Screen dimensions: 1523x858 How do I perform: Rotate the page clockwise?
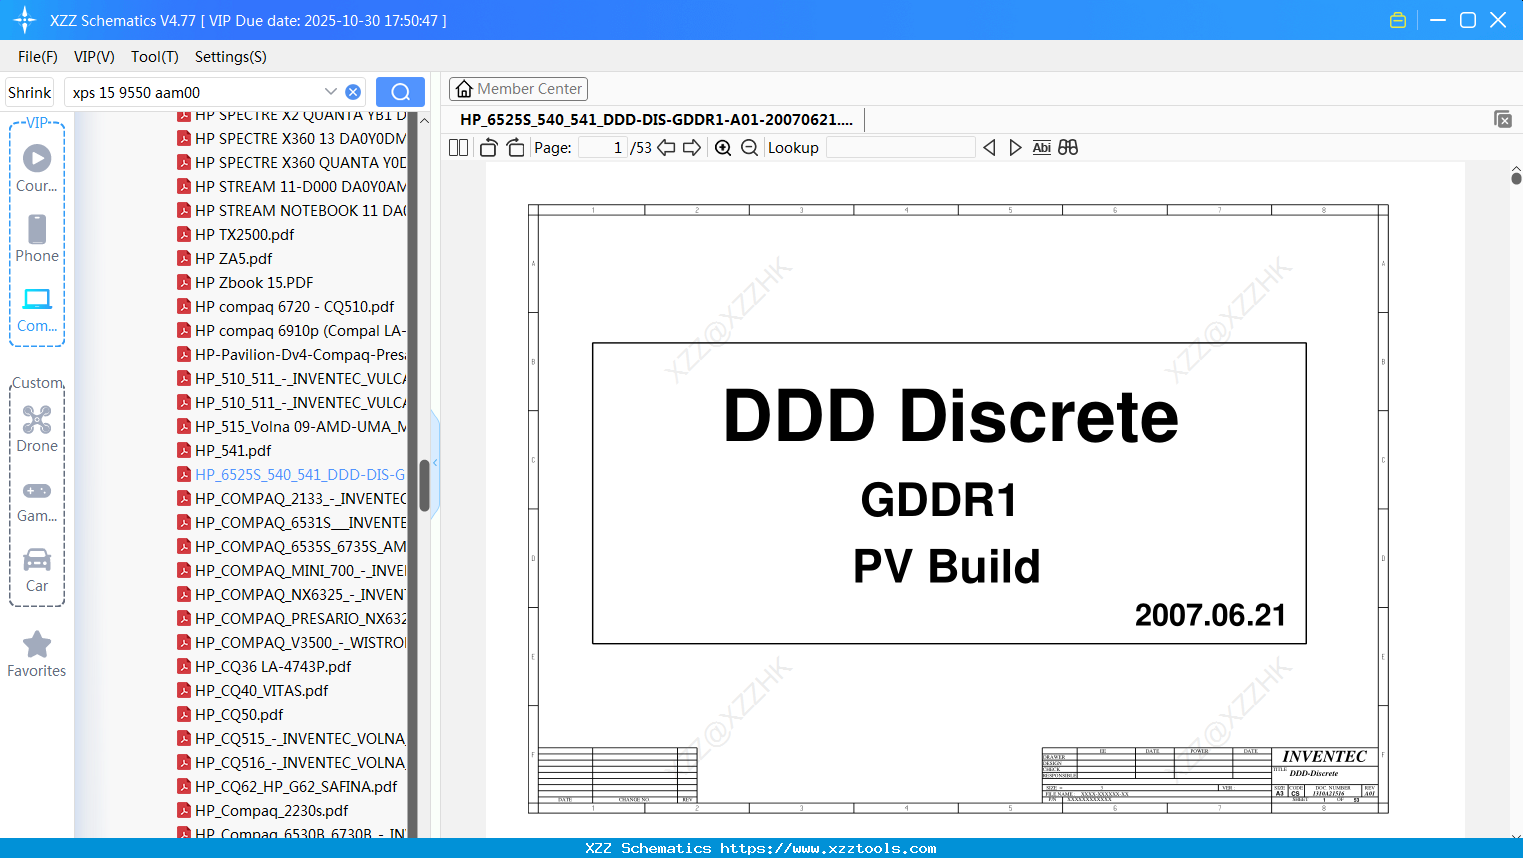[x=515, y=148]
